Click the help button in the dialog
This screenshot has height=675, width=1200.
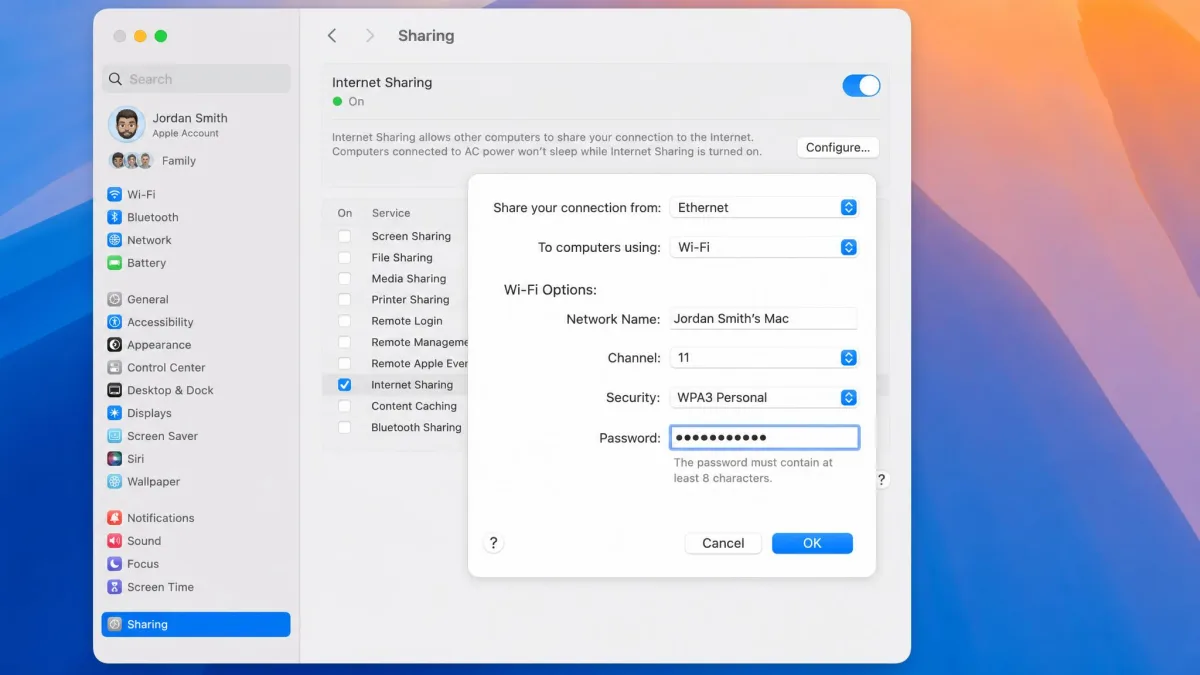point(493,543)
